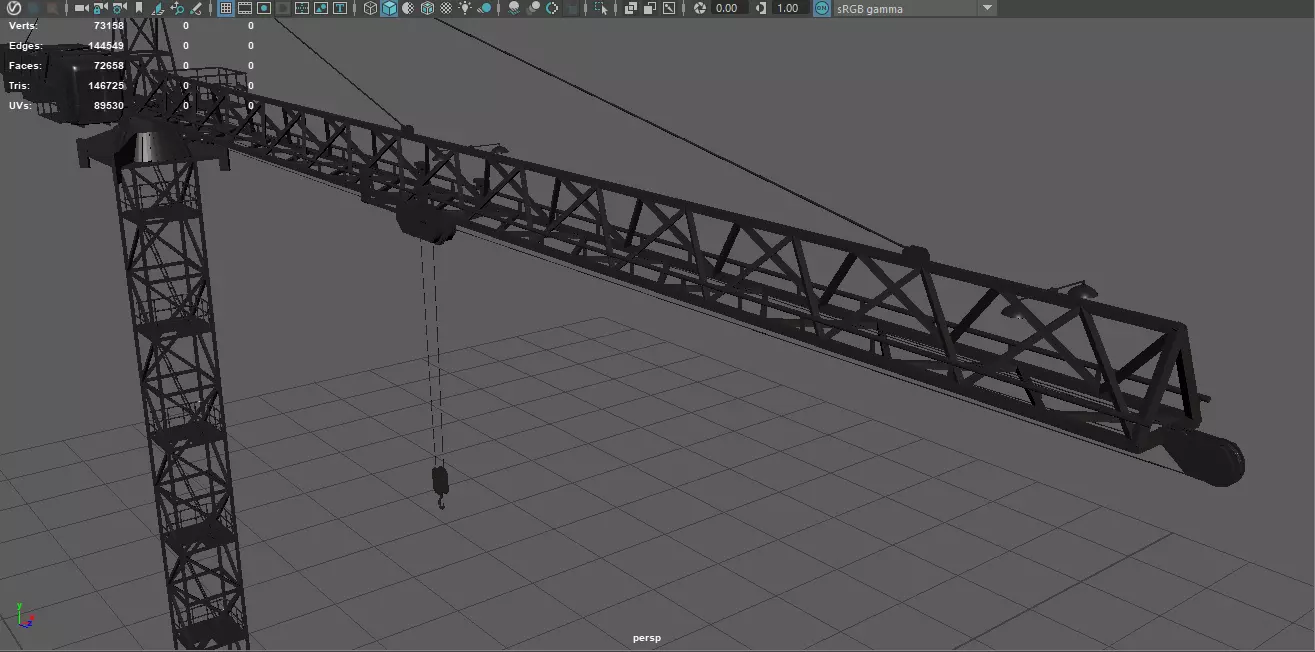Open the sRGB gamma view transform dropdown

coord(914,8)
